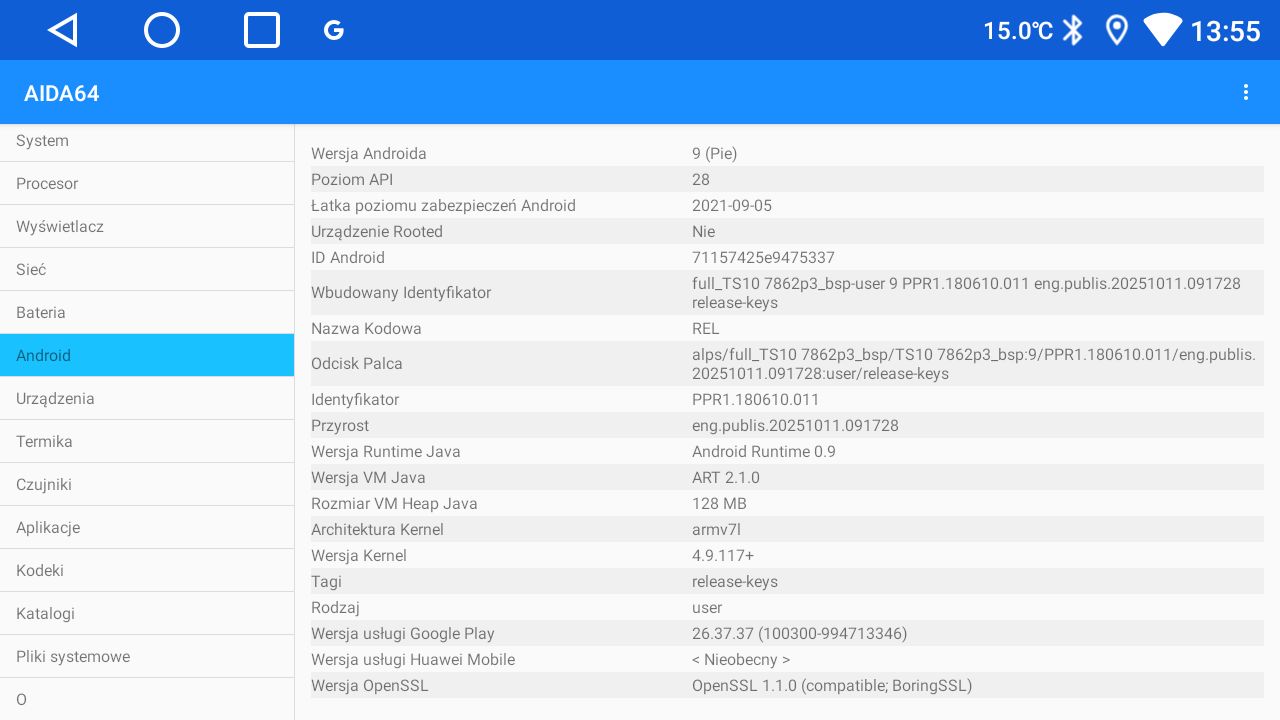
Task: Select the OpenSSL 1.1.0 value text
Action: click(832, 685)
